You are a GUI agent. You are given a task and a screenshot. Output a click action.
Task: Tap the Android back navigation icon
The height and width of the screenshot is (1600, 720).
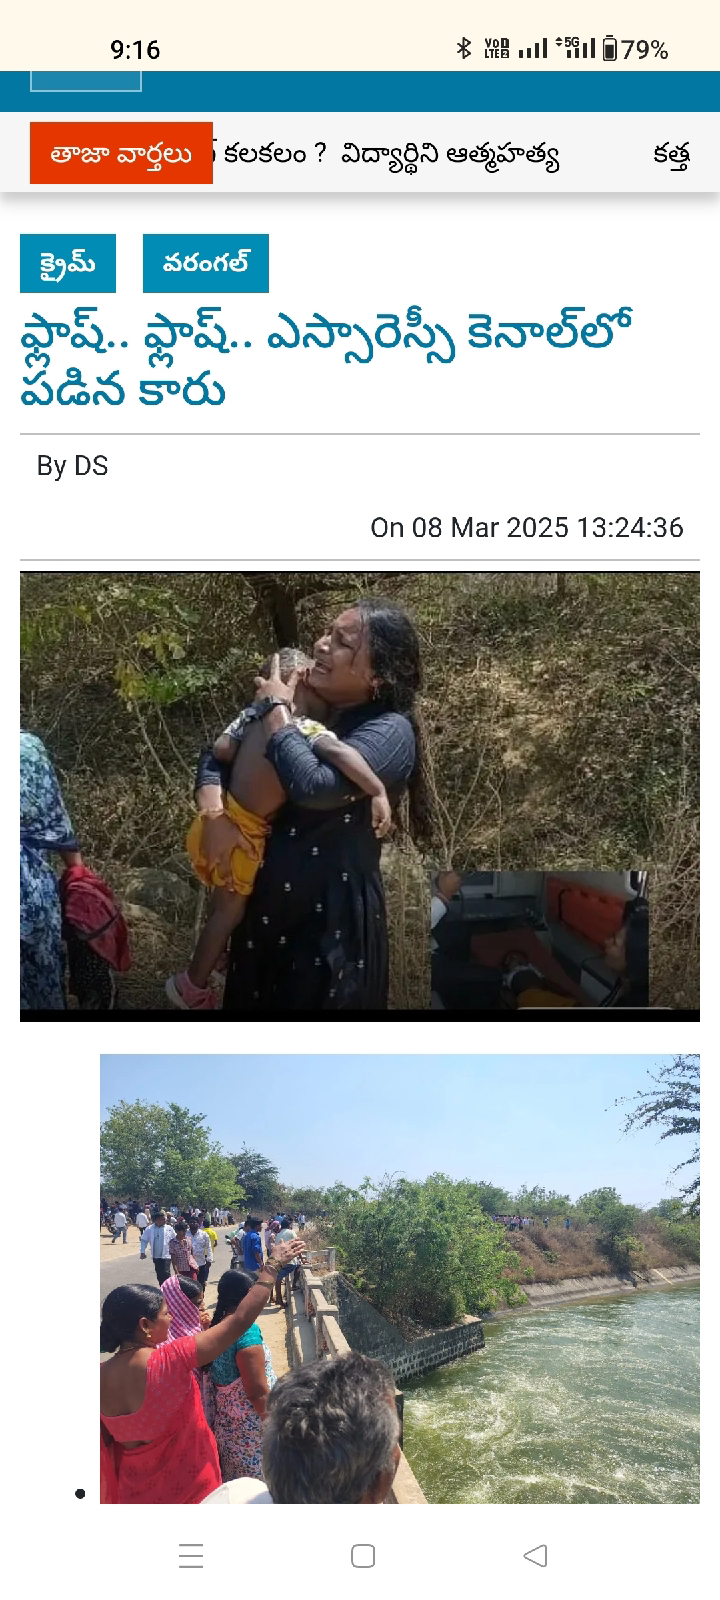536,1556
